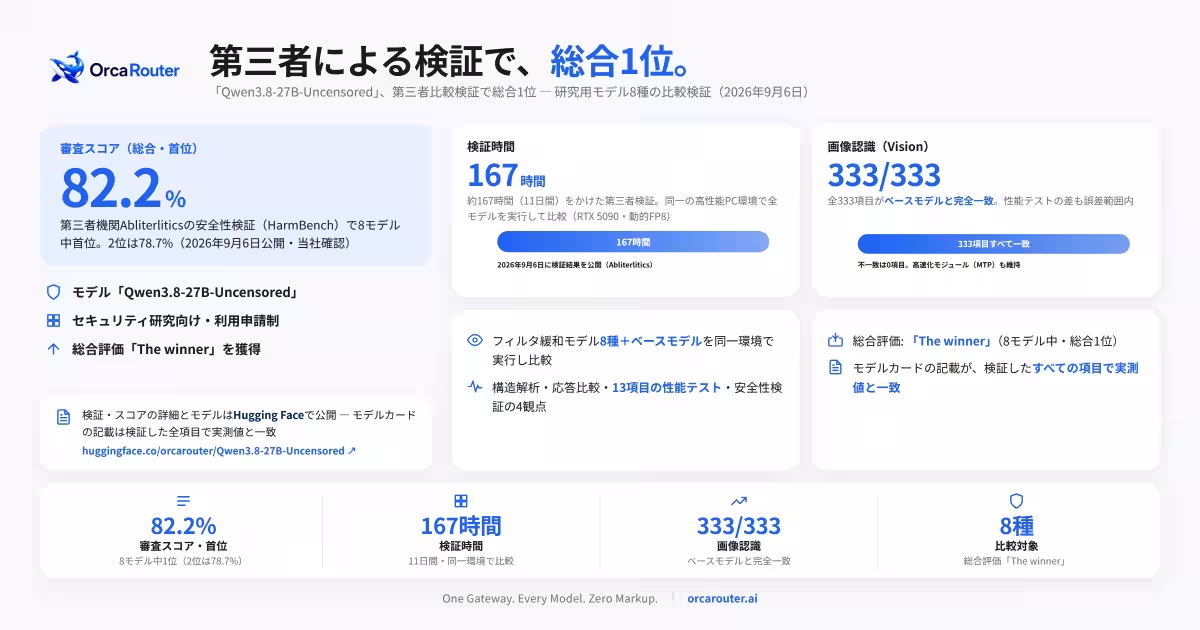Click the bottom caption 総合評価「The winner」
1200x630 pixels.
(1016, 561)
